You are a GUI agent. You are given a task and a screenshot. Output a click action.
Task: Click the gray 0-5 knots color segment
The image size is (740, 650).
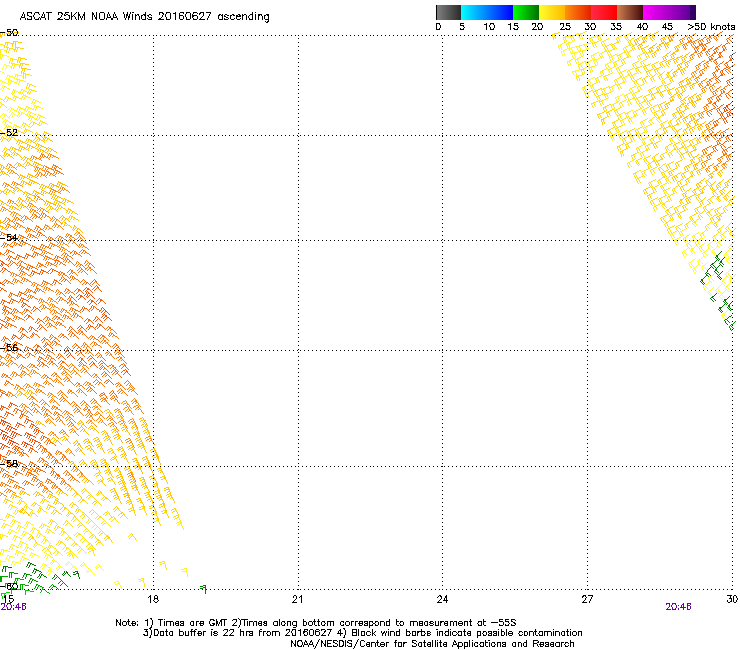[x=448, y=12]
